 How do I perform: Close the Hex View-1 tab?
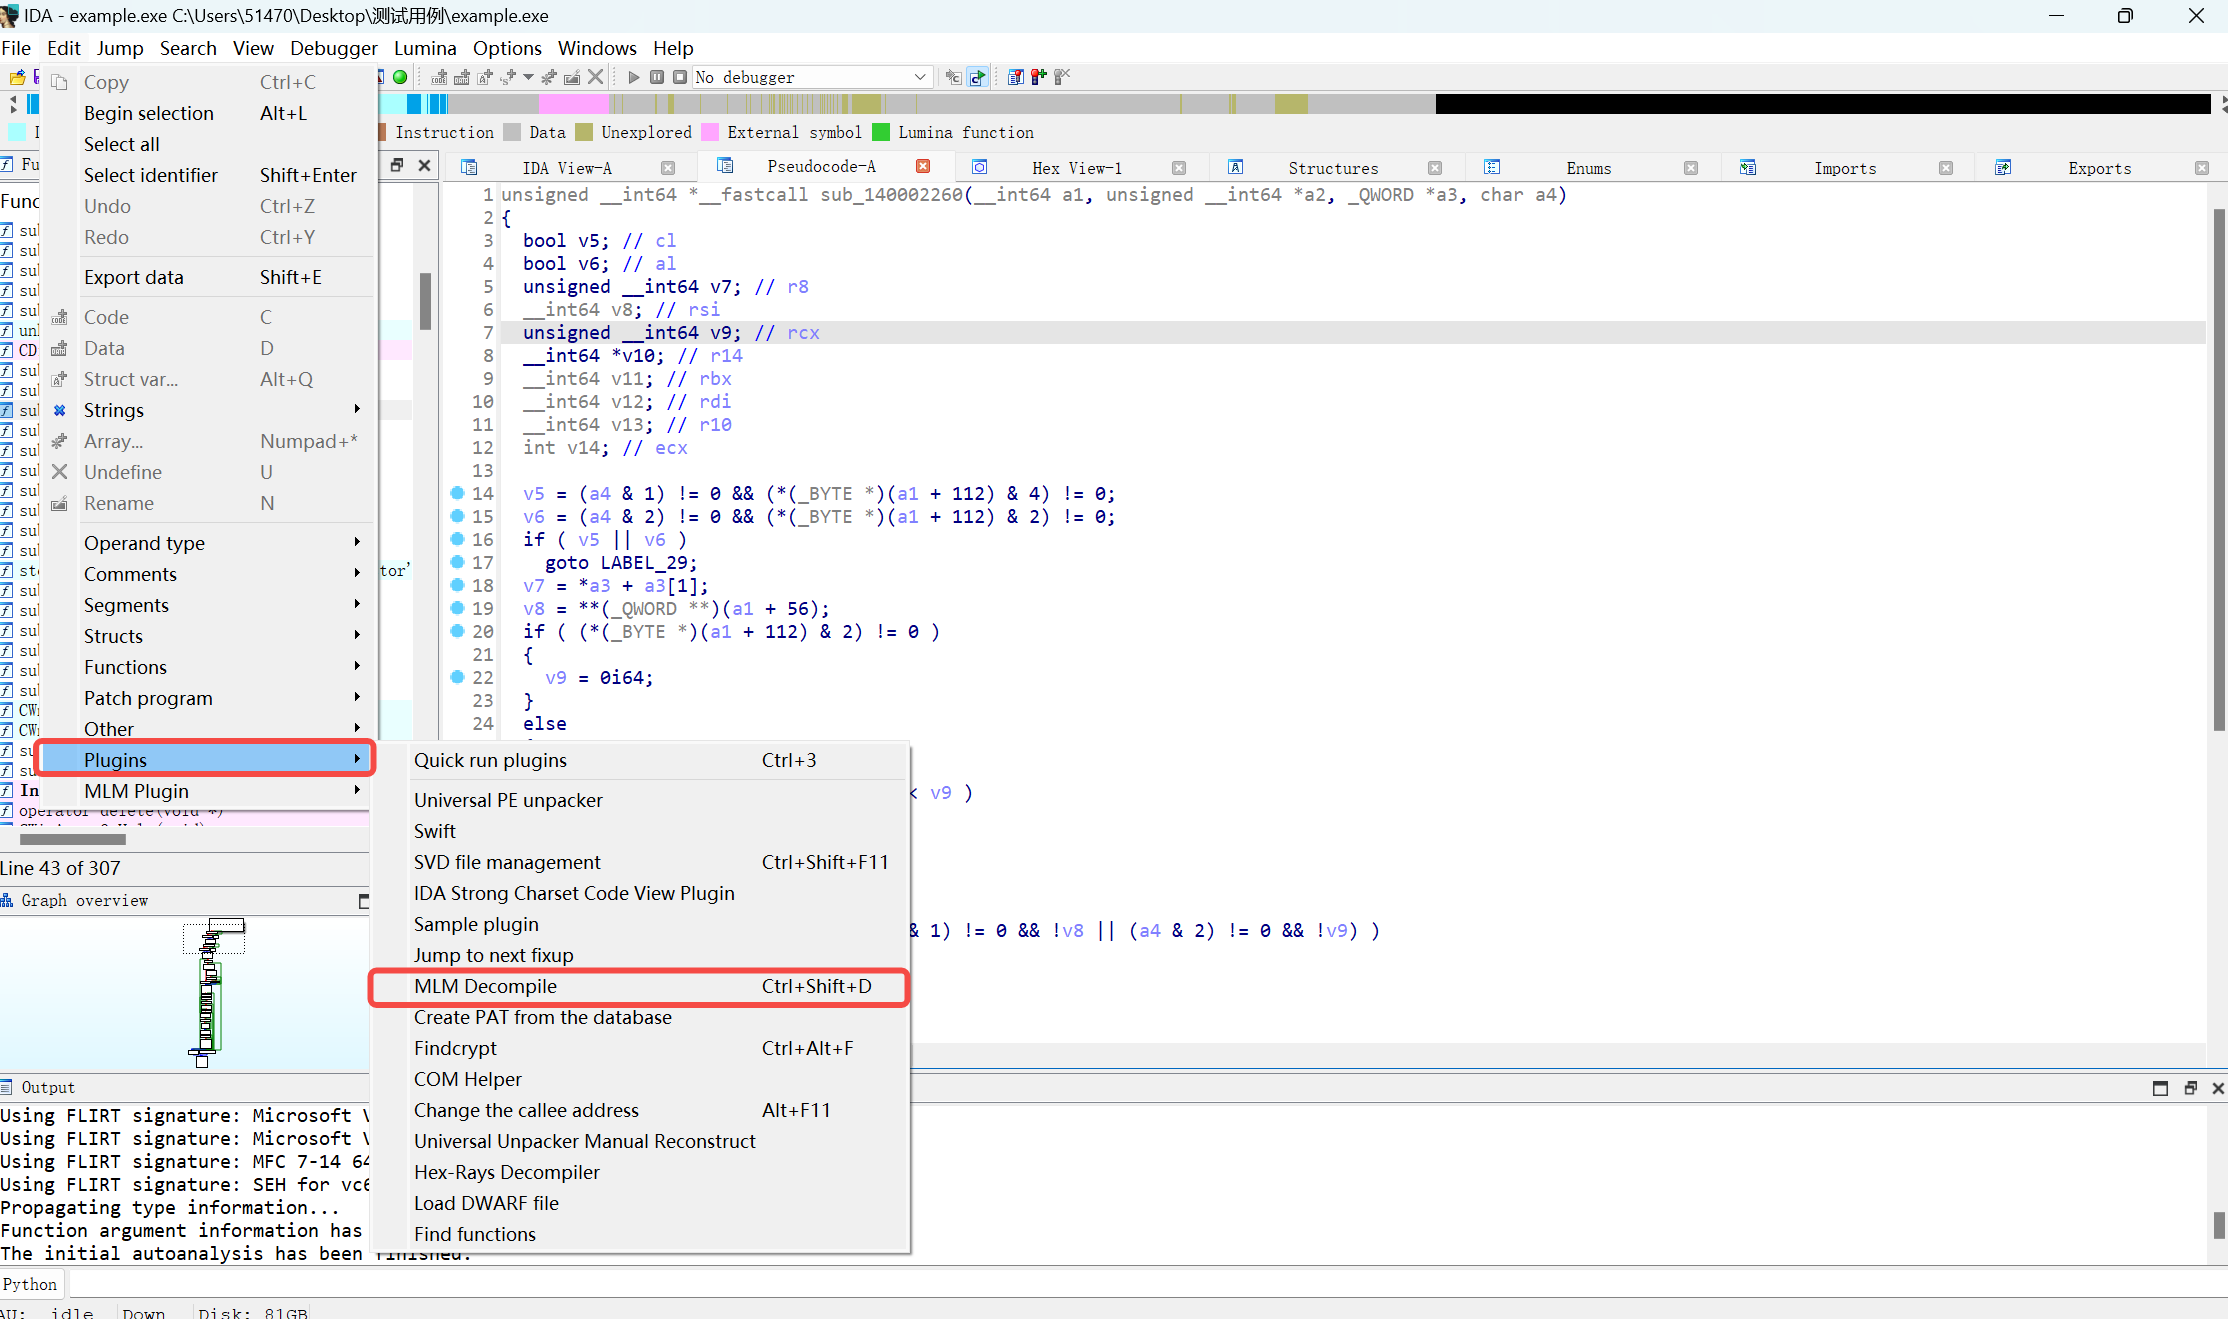[x=1179, y=168]
